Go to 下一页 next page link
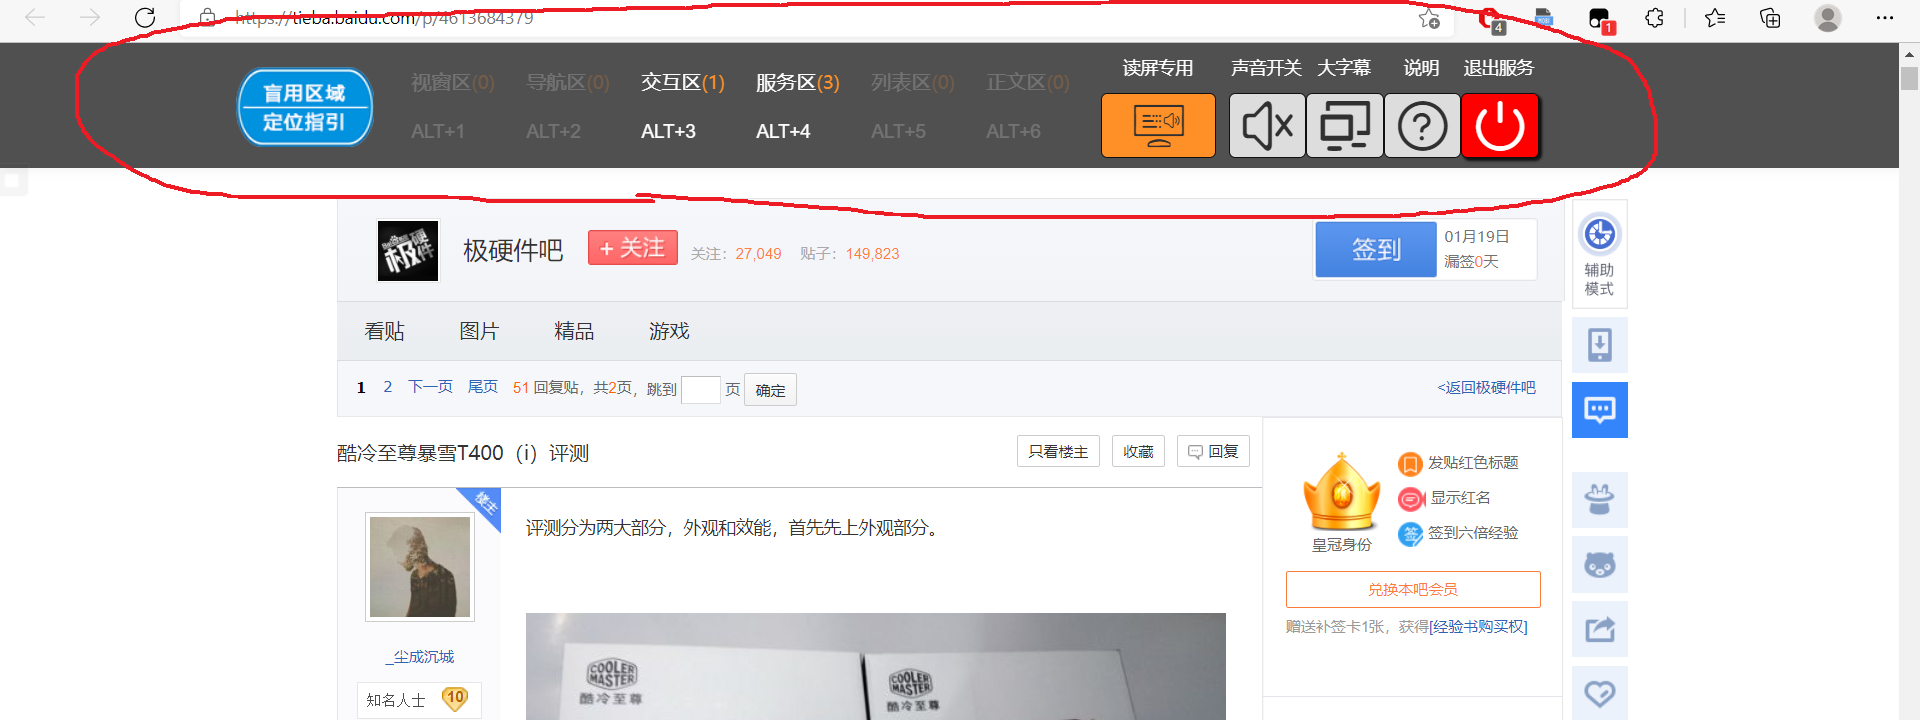 pyautogui.click(x=430, y=387)
